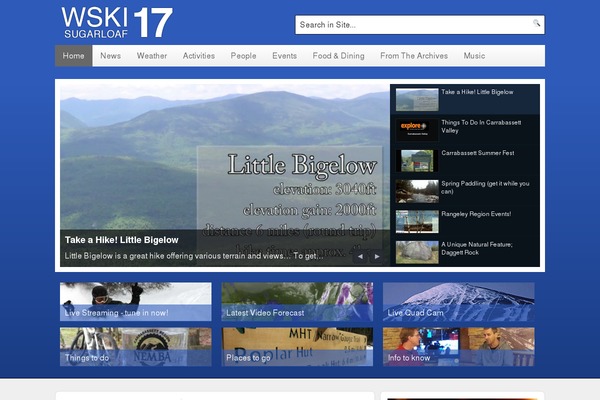
Task: Open Carrabassett Summer Fest title link
Action: (478, 153)
